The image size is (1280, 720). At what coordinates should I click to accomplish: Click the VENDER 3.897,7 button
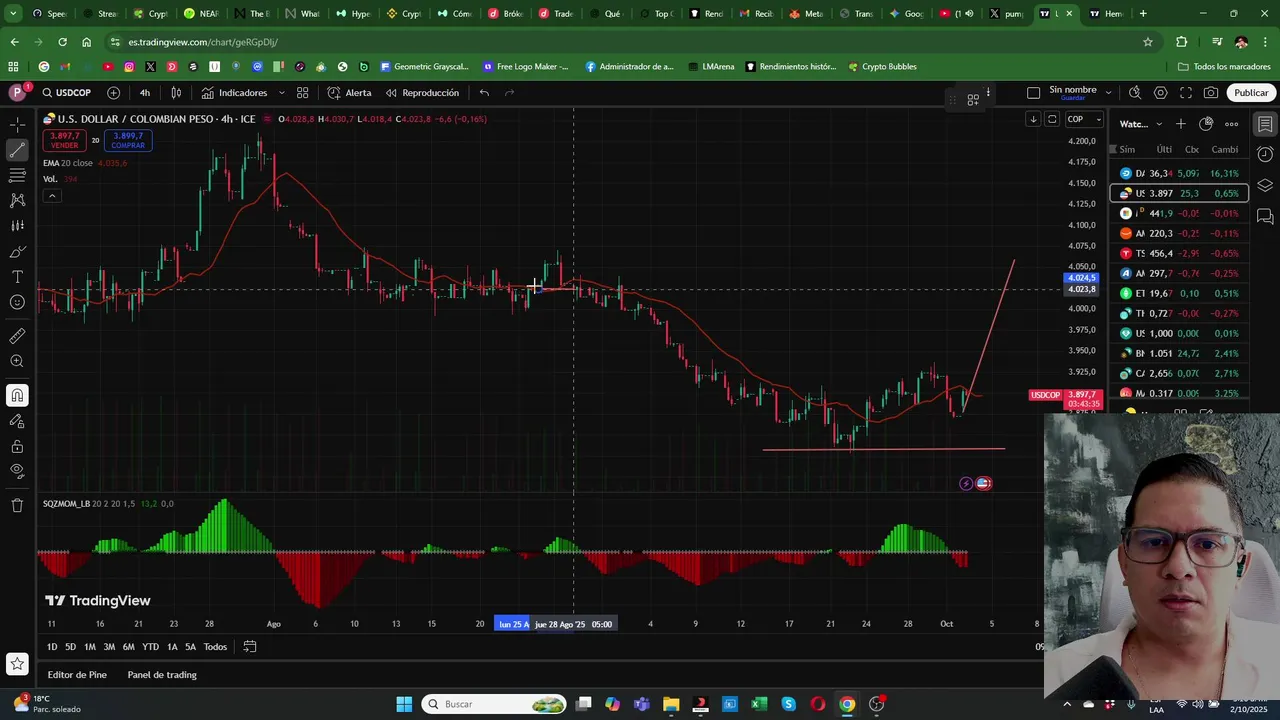[x=64, y=140]
